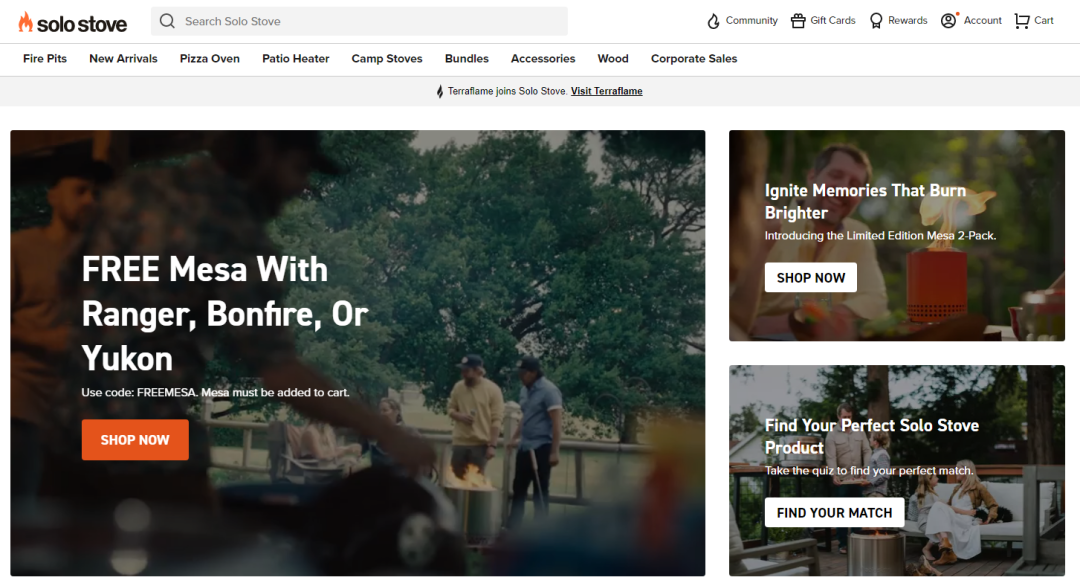Click SHOP NOW on Mesa 2-Pack card
The height and width of the screenshot is (583, 1080).
point(811,278)
